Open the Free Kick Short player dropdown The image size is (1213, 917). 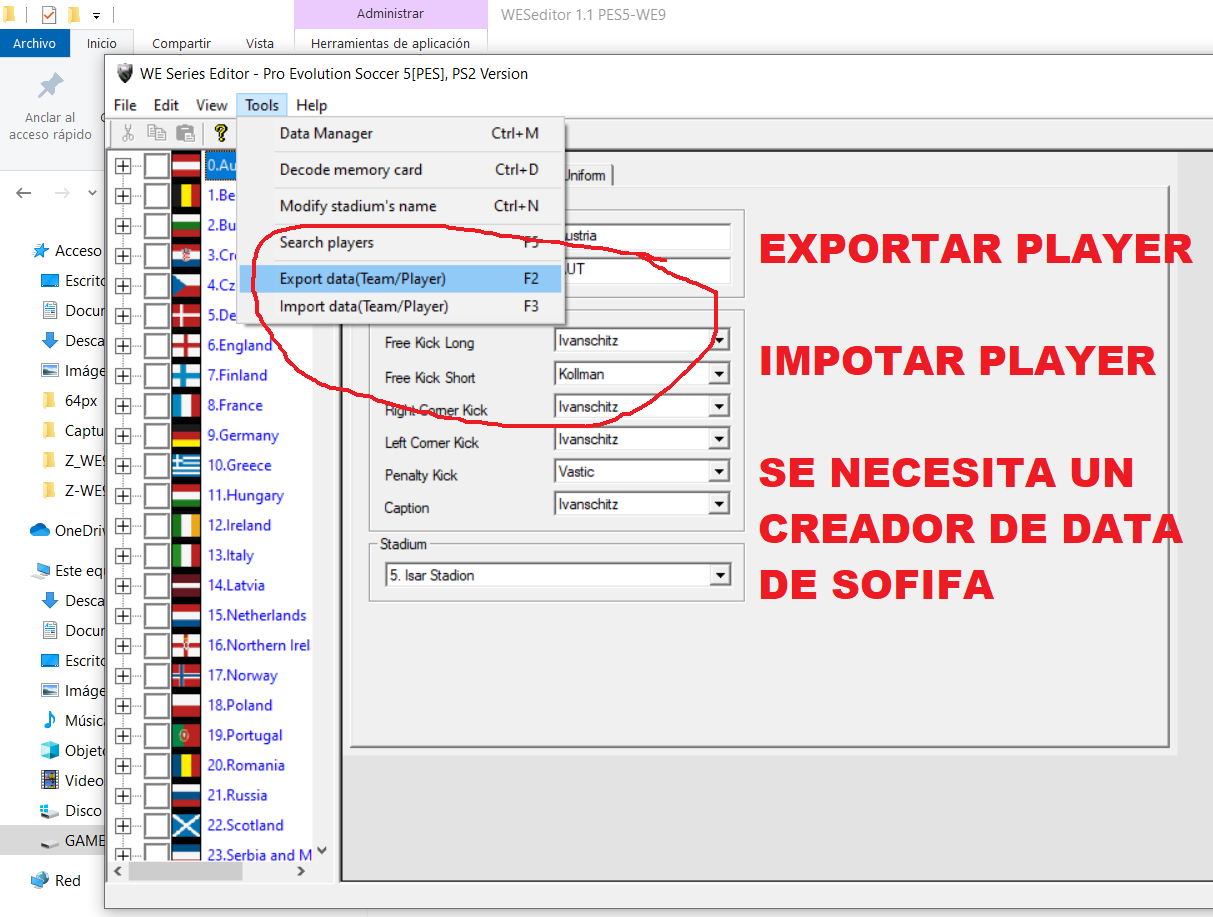click(719, 374)
